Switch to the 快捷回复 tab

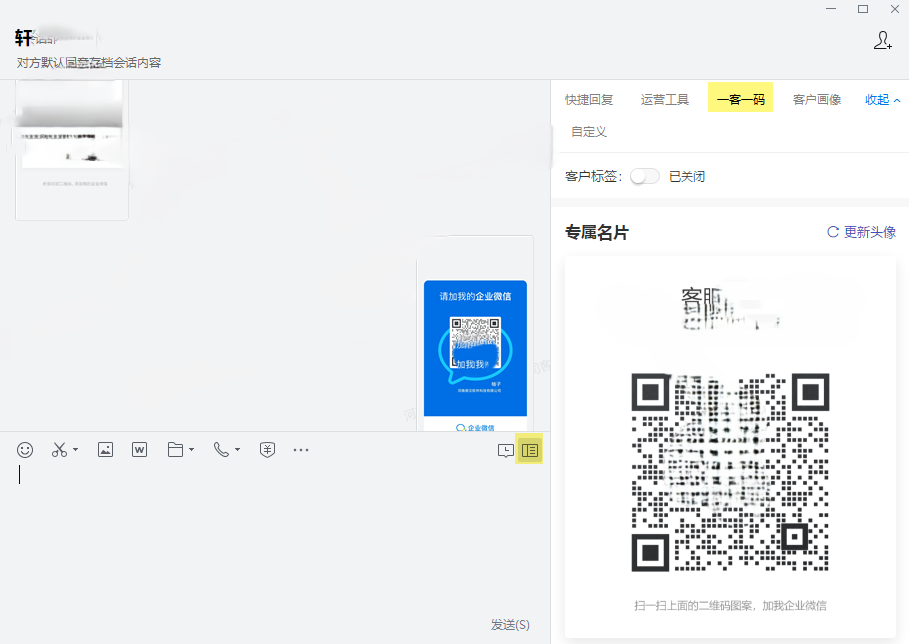pyautogui.click(x=589, y=100)
